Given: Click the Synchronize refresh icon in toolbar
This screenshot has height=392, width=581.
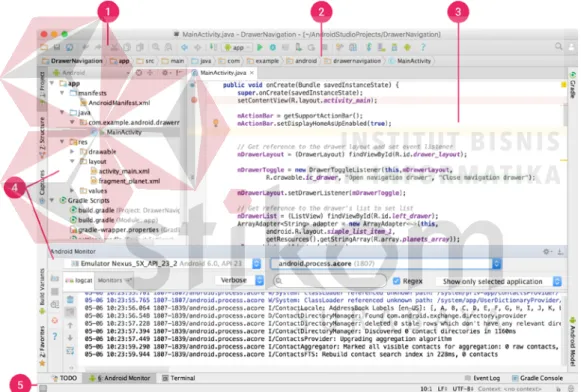Looking at the screenshot, I should 69,47.
